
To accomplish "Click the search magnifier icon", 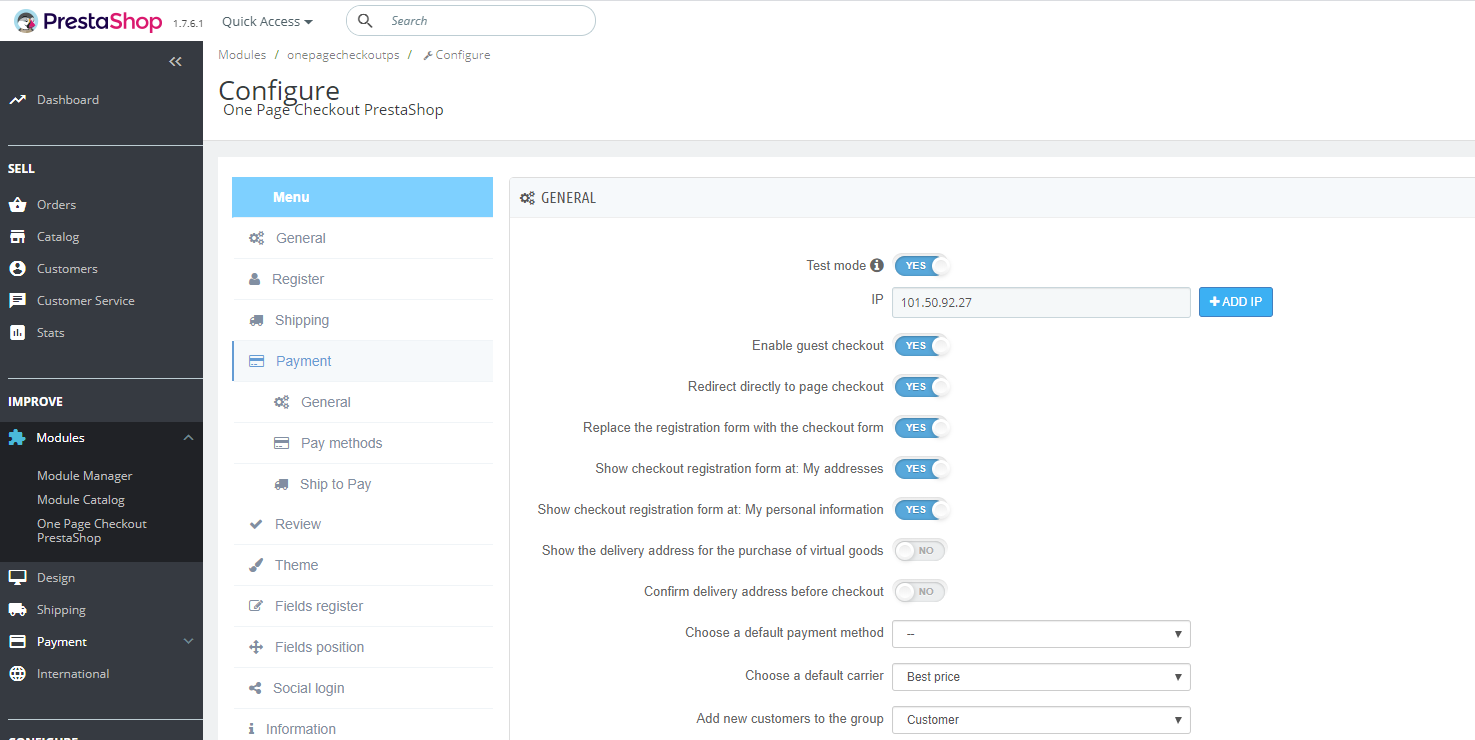I will [x=365, y=21].
